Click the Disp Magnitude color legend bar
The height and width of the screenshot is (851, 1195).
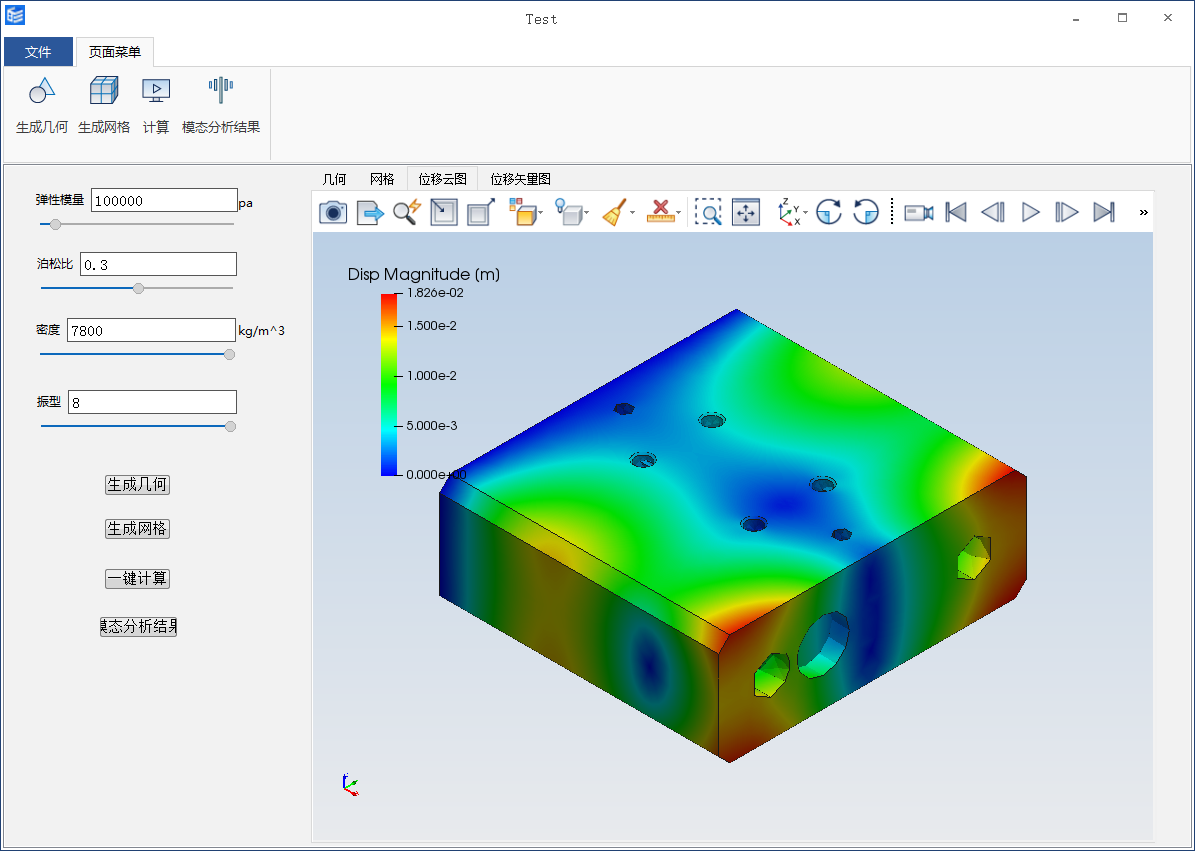[x=389, y=385]
